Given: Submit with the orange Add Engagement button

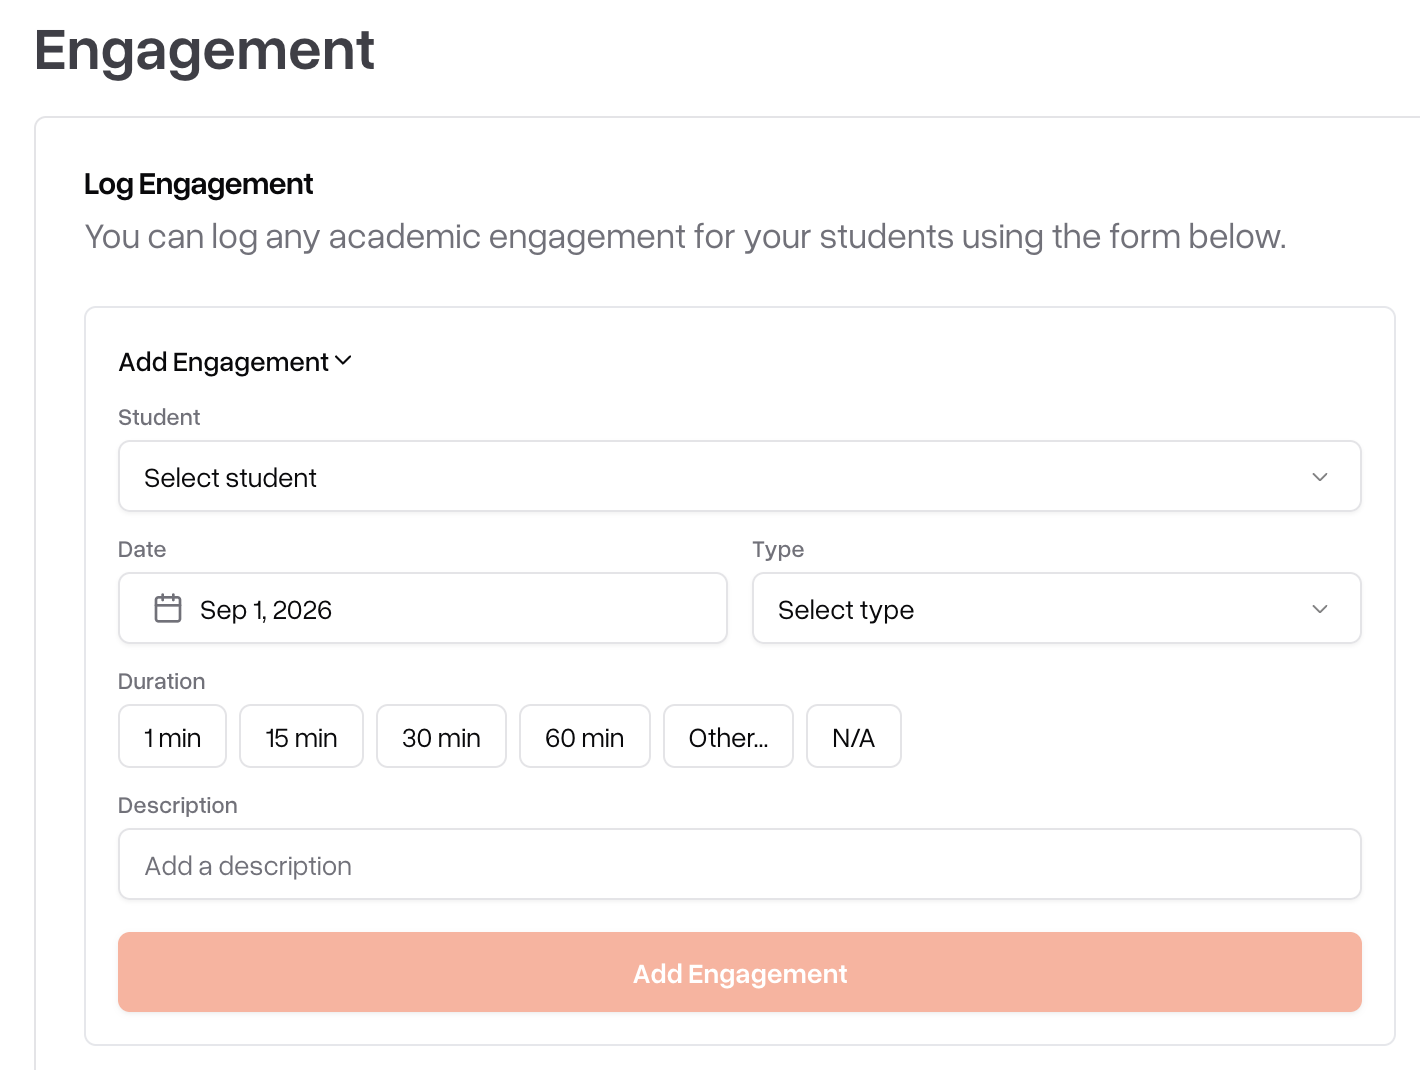Looking at the screenshot, I should tap(740, 972).
